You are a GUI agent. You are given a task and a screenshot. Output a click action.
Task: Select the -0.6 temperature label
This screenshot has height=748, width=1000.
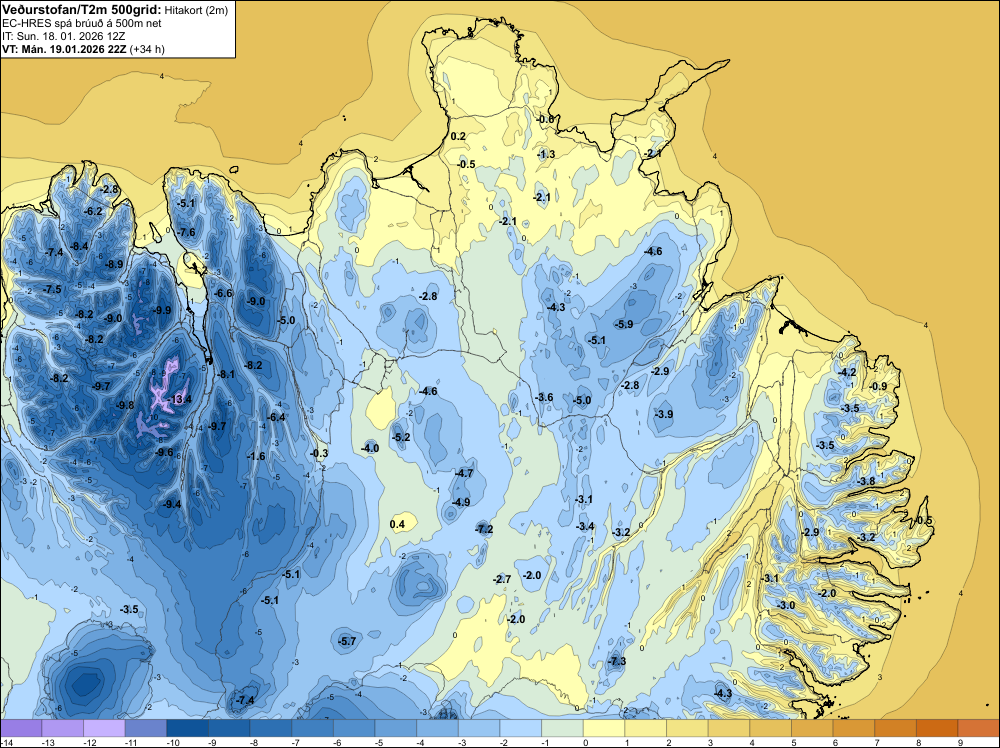click(x=545, y=119)
